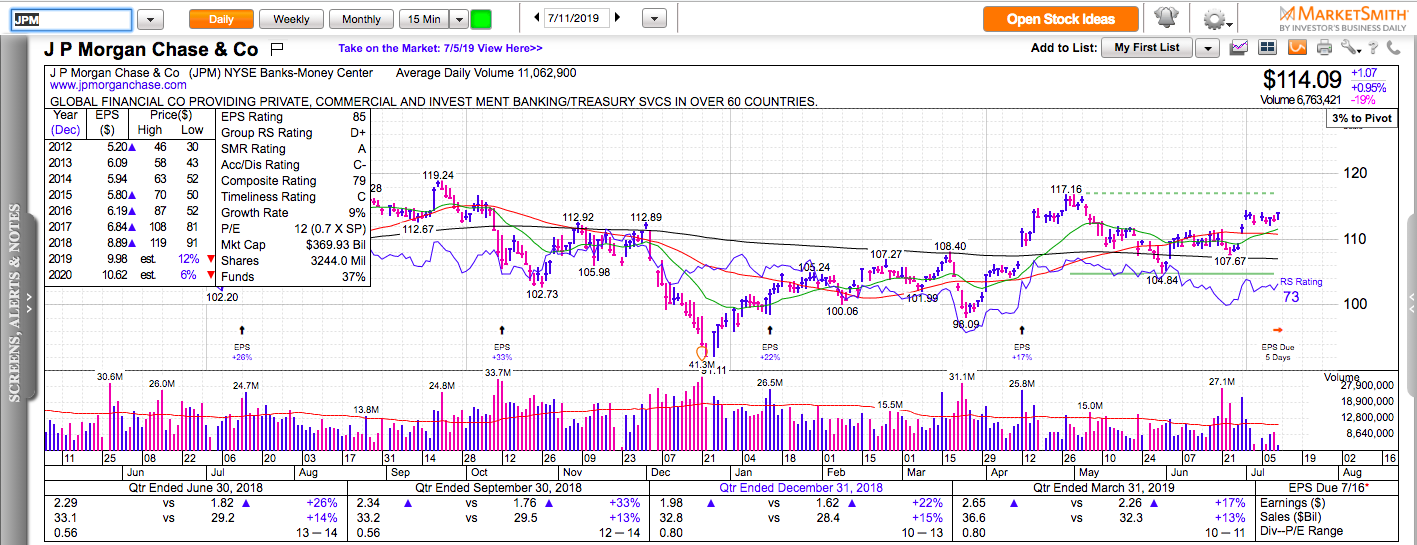Click the Group RS Rating D+ row

(x=294, y=133)
